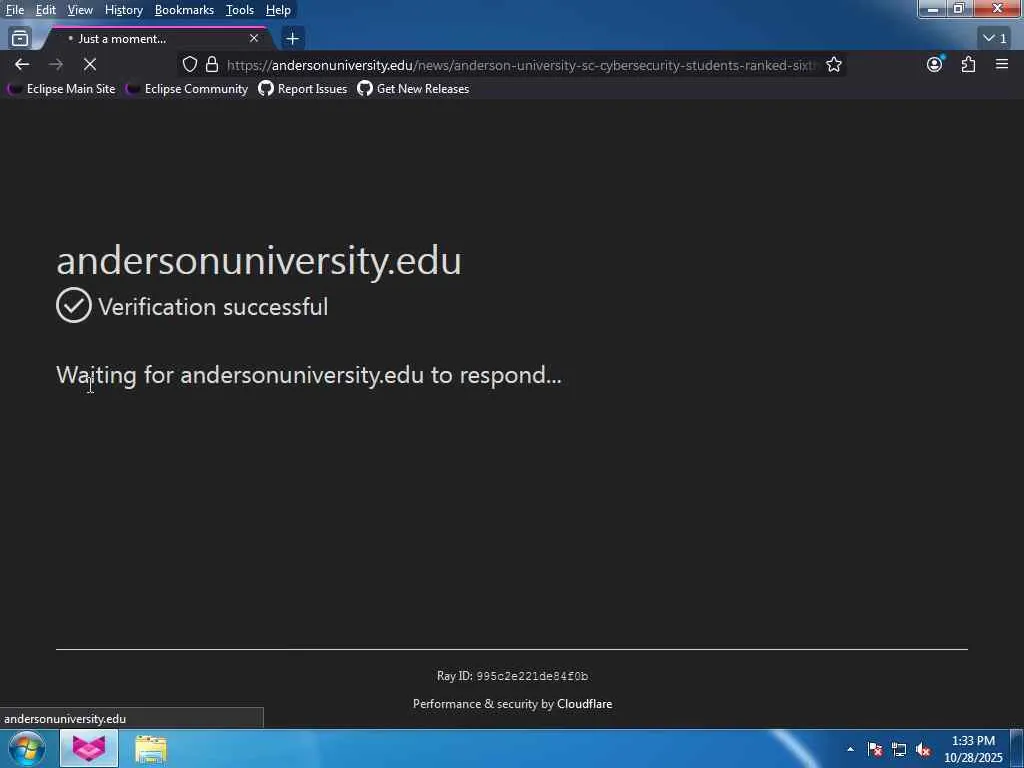Open a new tab with the plus button
The image size is (1024, 768).
[x=293, y=39]
